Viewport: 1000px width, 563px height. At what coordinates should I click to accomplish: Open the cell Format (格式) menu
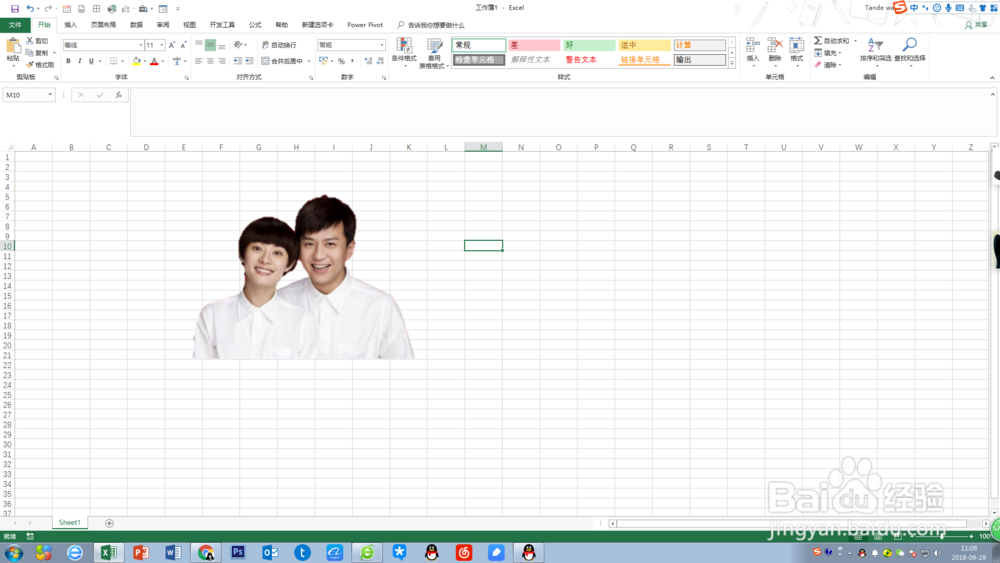[x=797, y=50]
